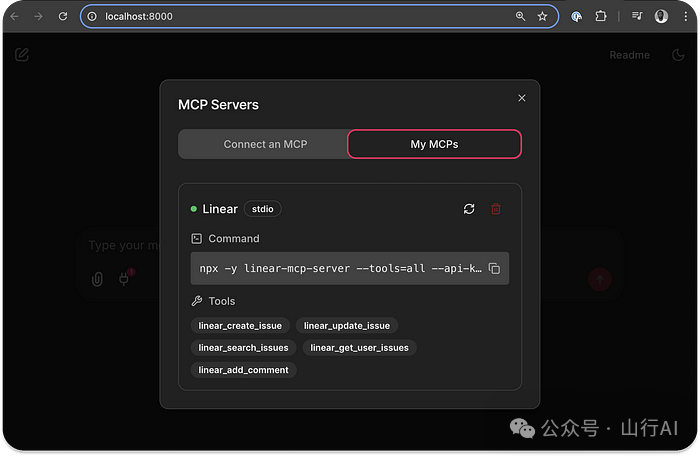Click the linear_update_issue tool tag
This screenshot has height=456, width=700.
click(x=347, y=325)
